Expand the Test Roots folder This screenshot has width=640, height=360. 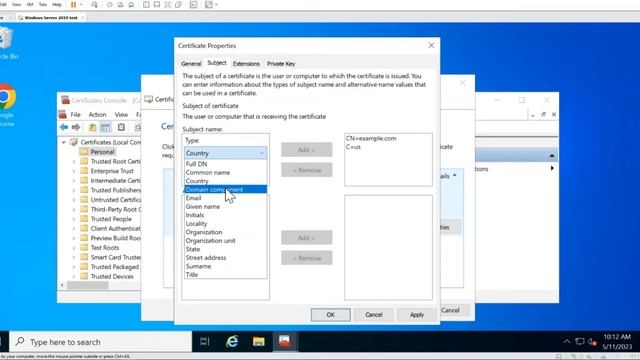coord(74,248)
